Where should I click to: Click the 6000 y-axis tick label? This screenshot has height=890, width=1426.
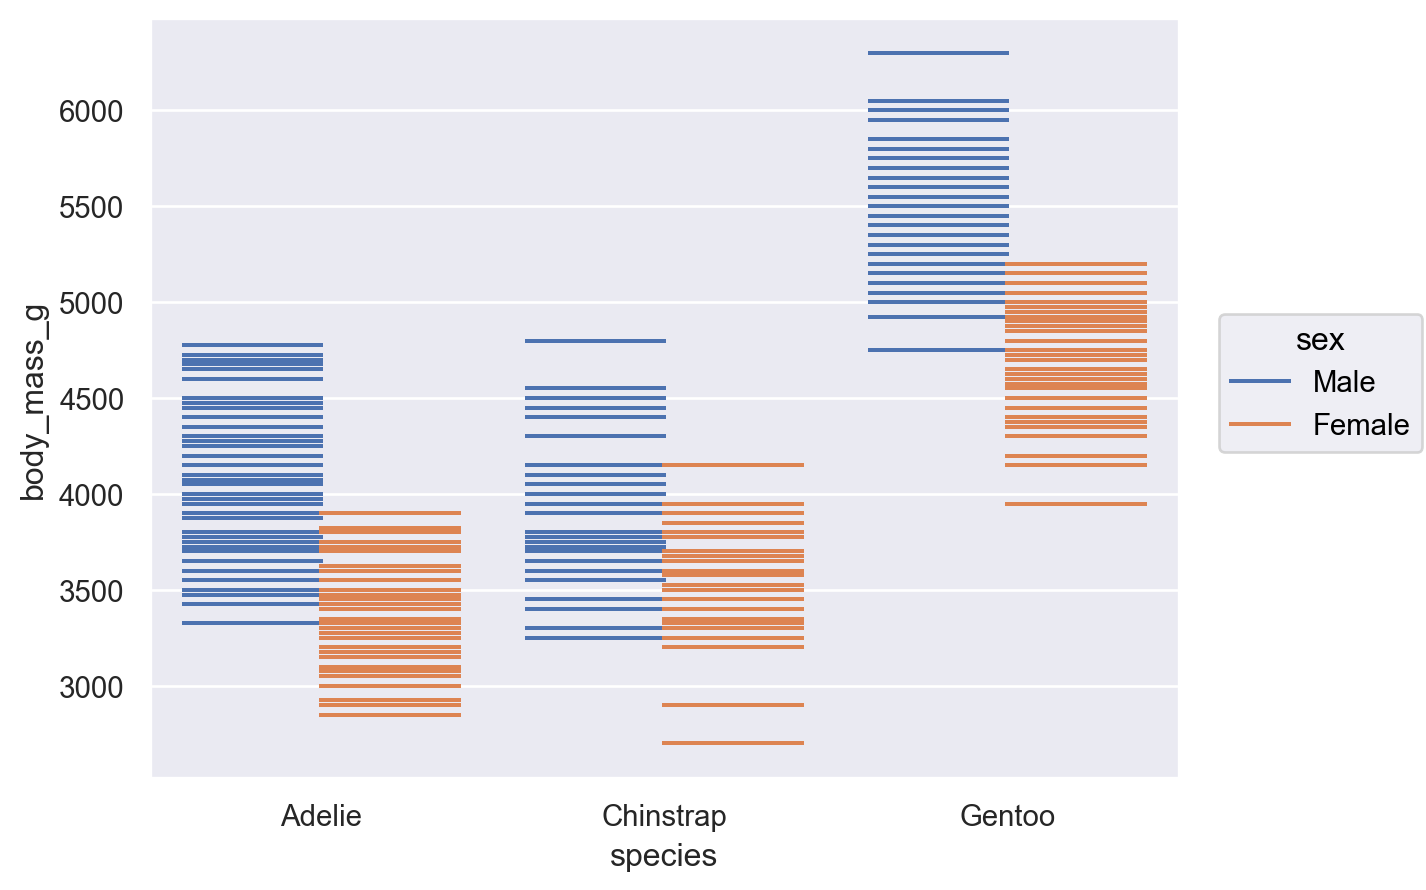click(91, 111)
